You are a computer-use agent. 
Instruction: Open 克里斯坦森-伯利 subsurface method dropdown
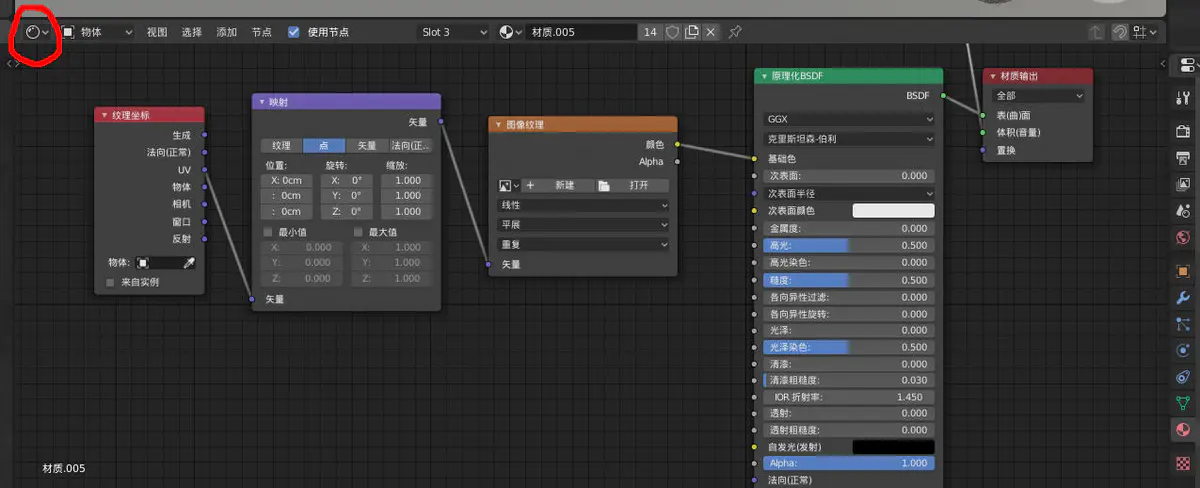coord(848,138)
